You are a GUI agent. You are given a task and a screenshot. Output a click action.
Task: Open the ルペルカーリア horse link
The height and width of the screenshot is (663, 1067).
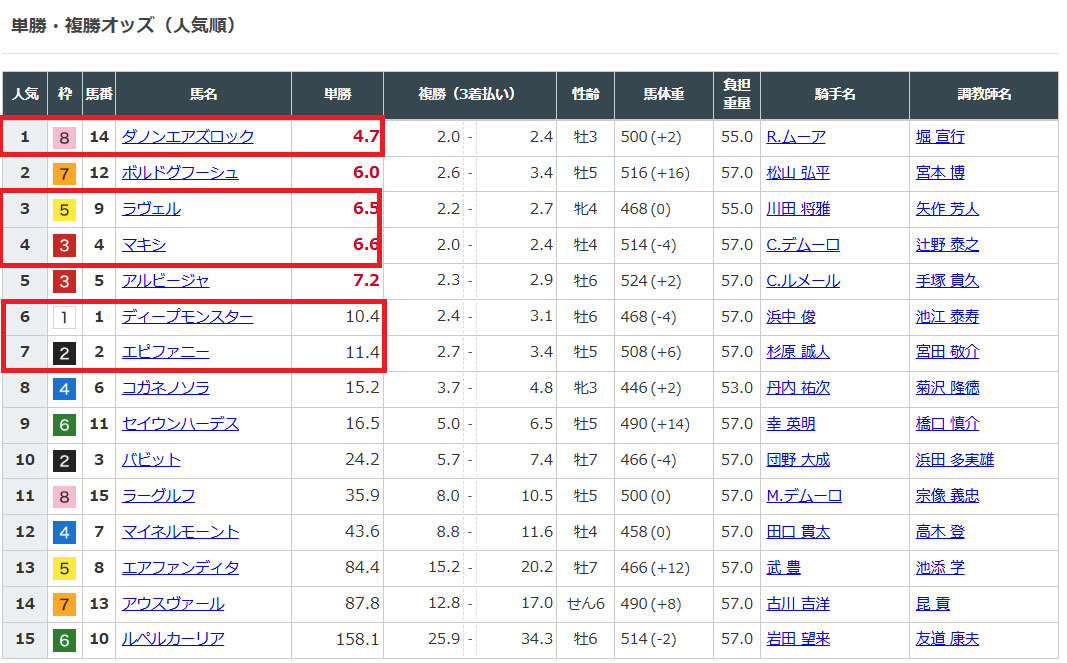point(172,639)
